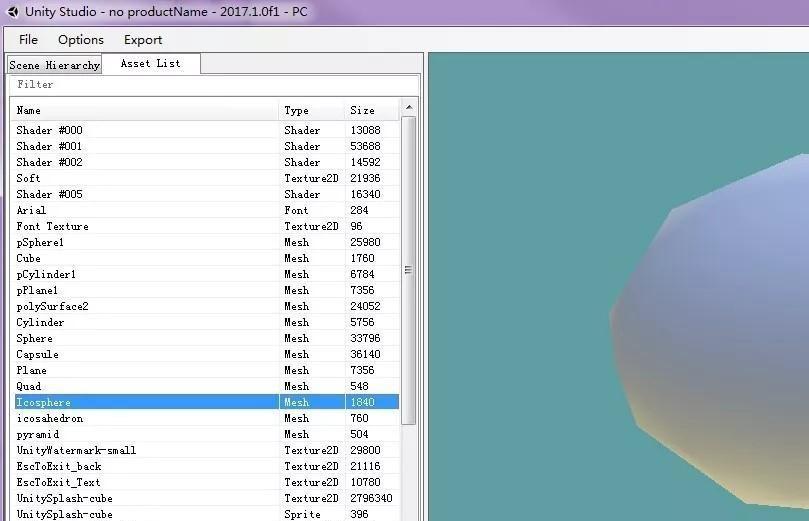809x521 pixels.
Task: Open the File menu
Action: 28,40
